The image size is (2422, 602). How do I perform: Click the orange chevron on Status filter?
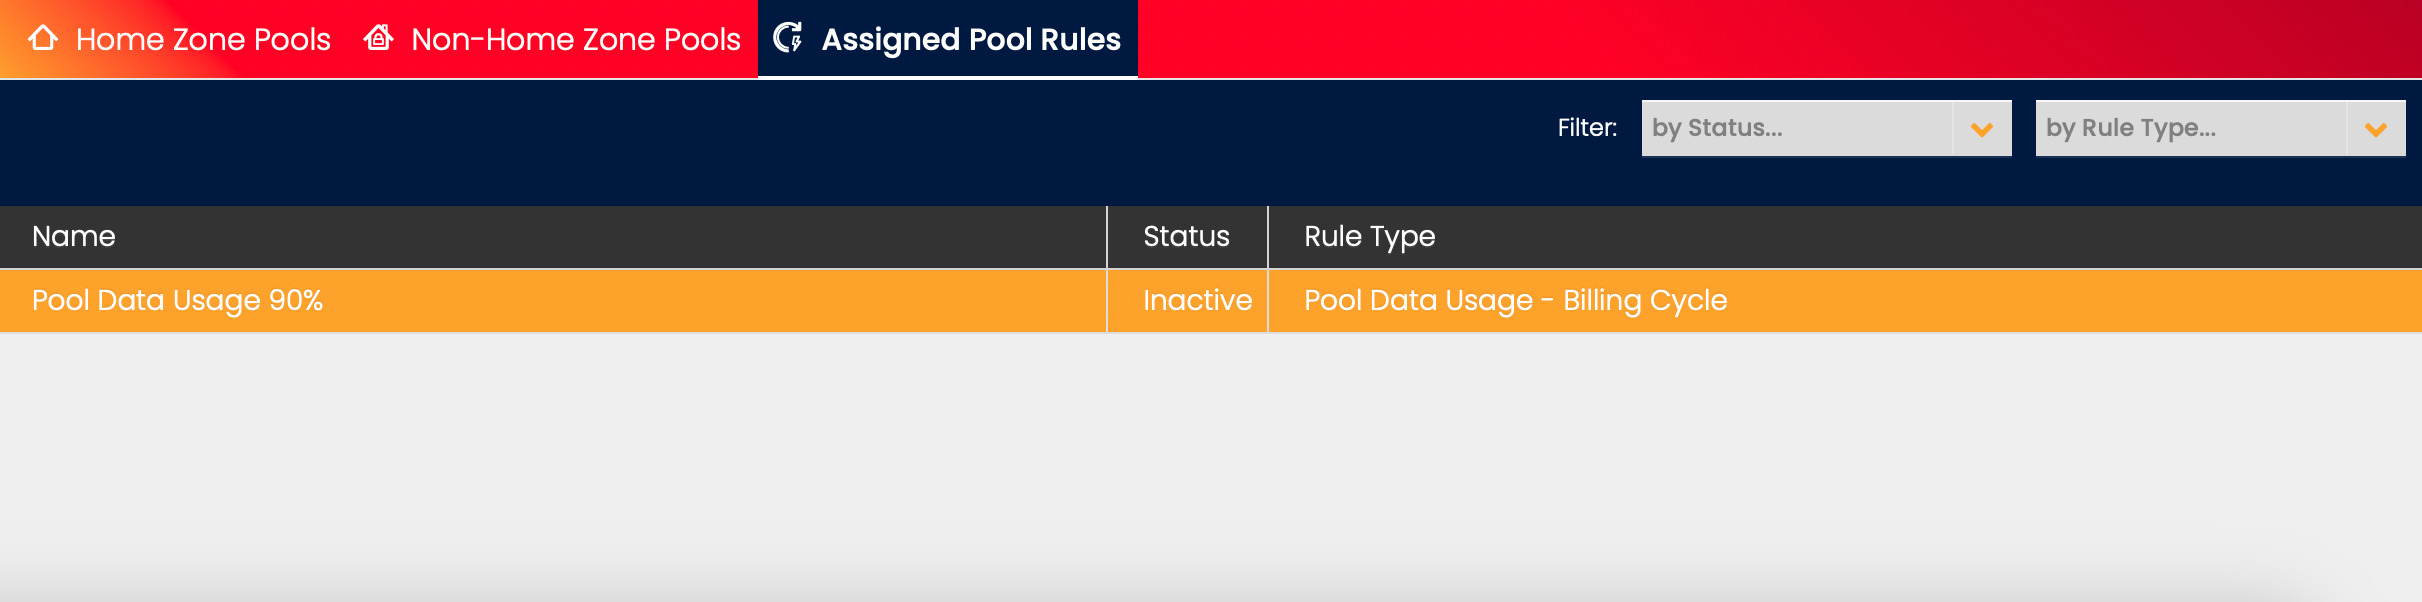click(x=1982, y=129)
